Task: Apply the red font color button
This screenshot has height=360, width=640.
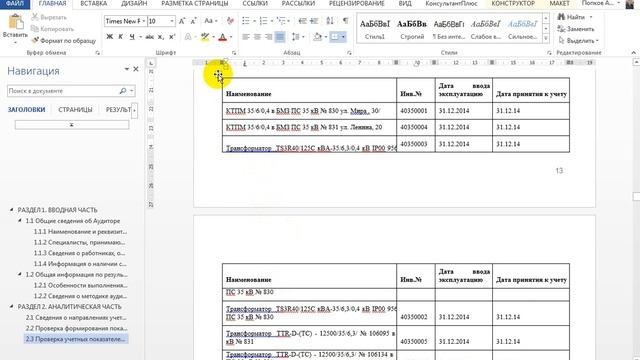Action: pos(222,37)
